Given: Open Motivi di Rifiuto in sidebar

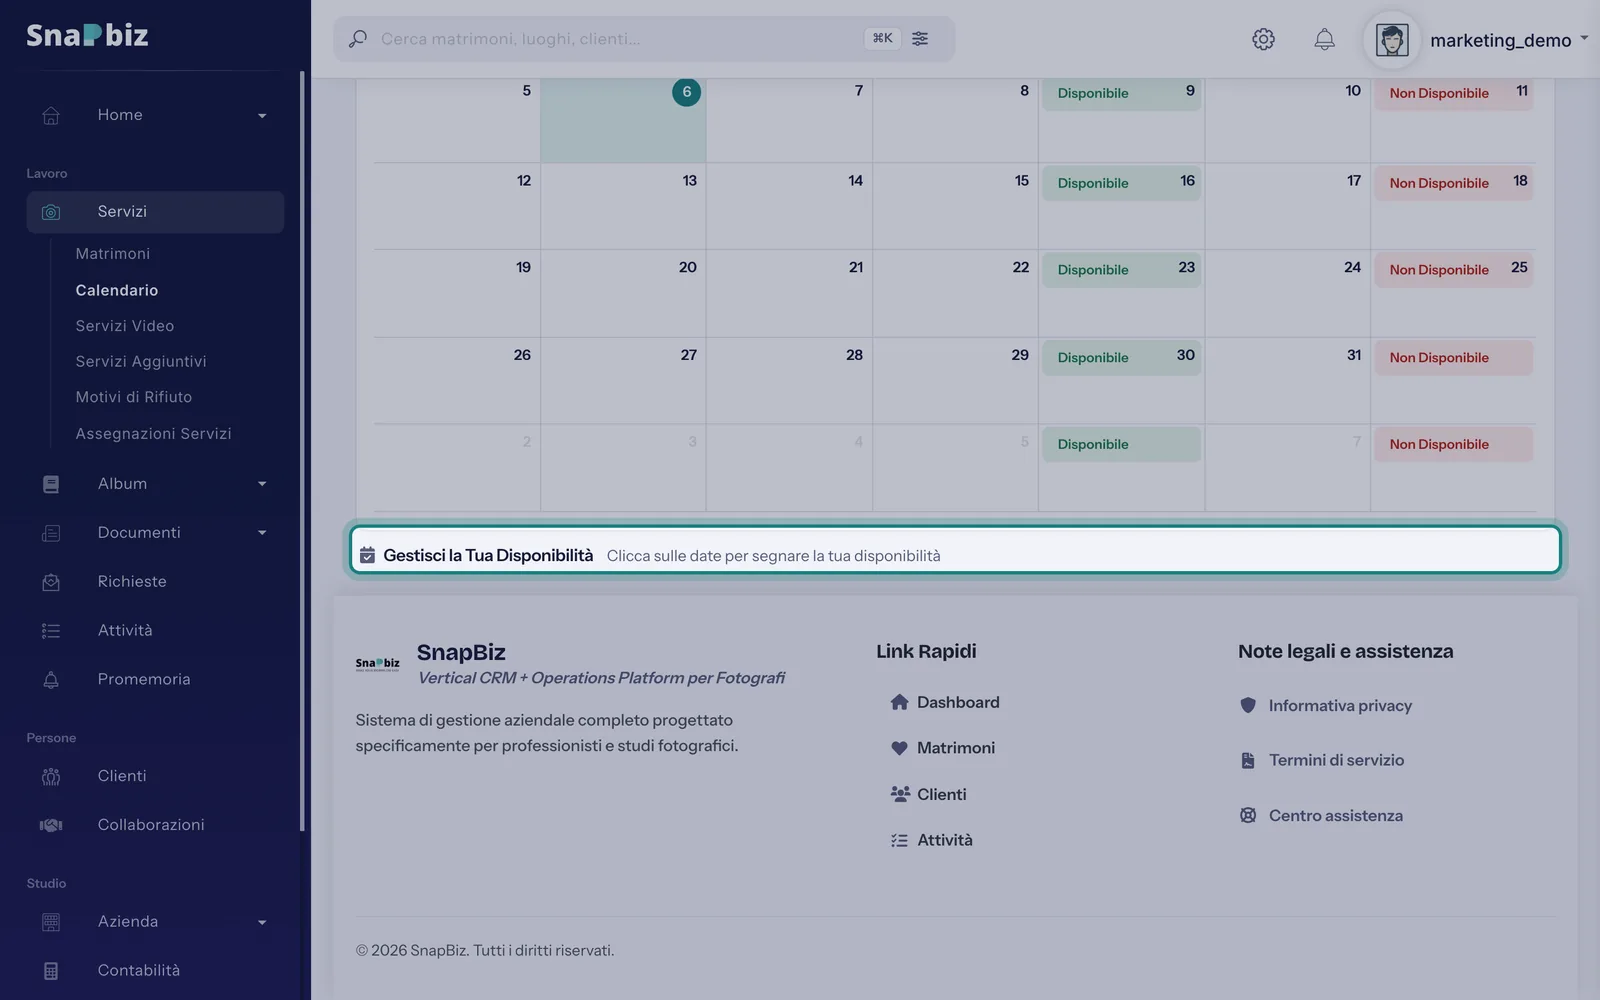Looking at the screenshot, I should click(134, 397).
